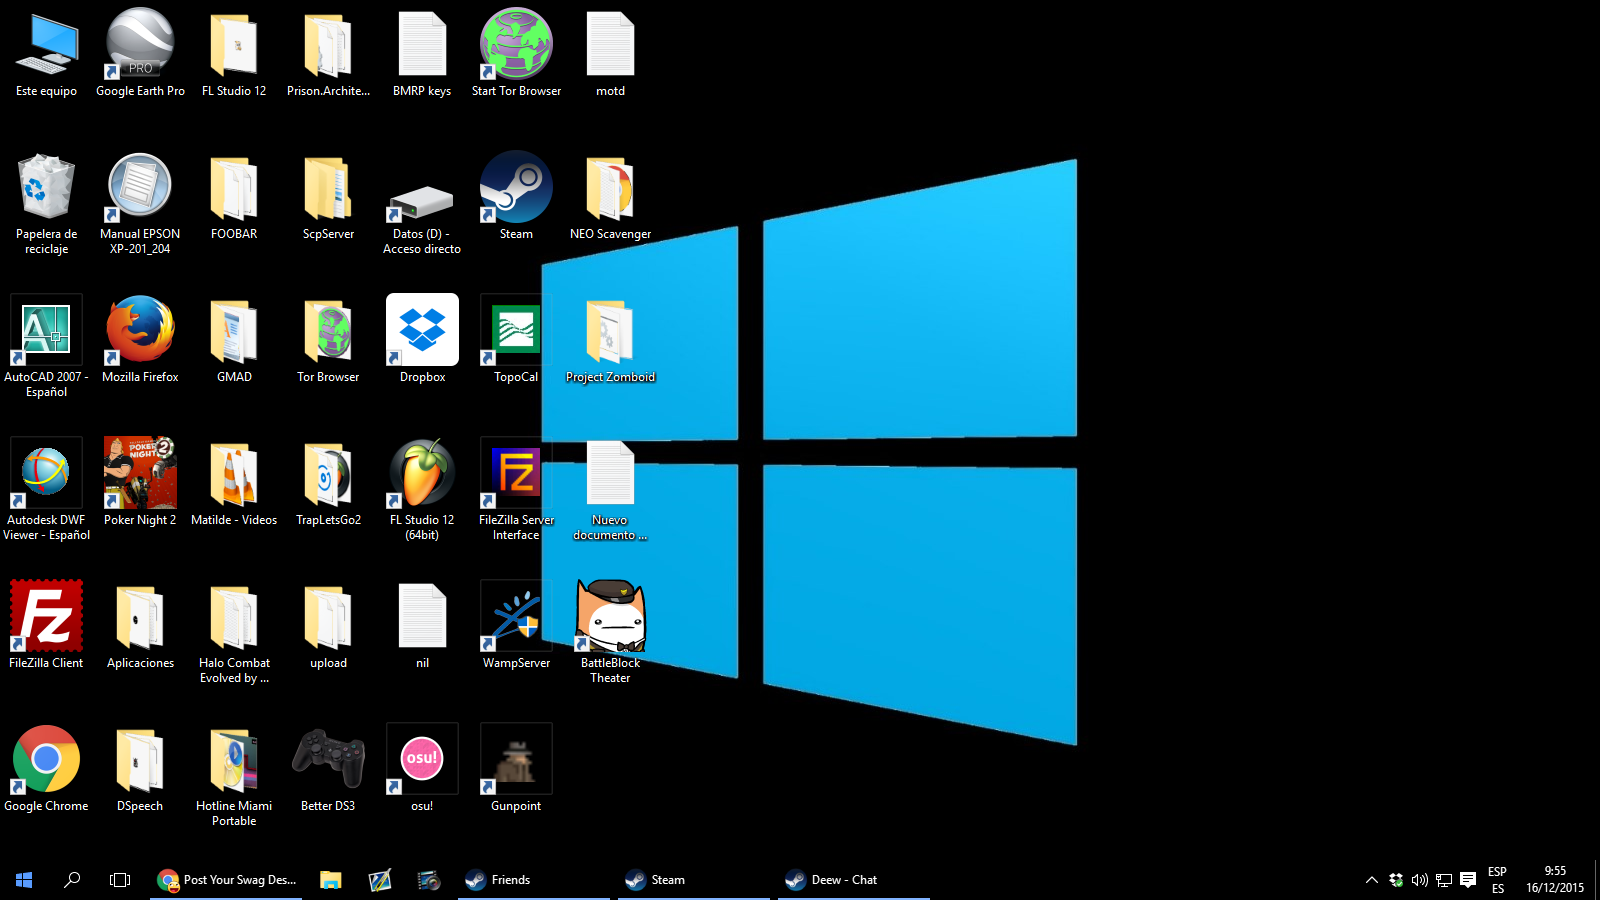Launch Google Chrome from the desktop

click(x=46, y=769)
